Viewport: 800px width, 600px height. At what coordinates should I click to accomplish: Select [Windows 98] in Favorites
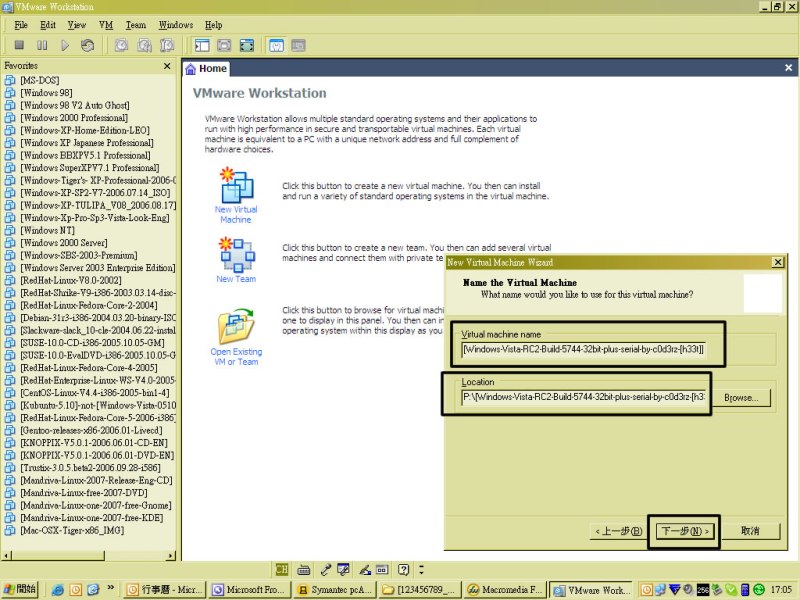(x=46, y=92)
